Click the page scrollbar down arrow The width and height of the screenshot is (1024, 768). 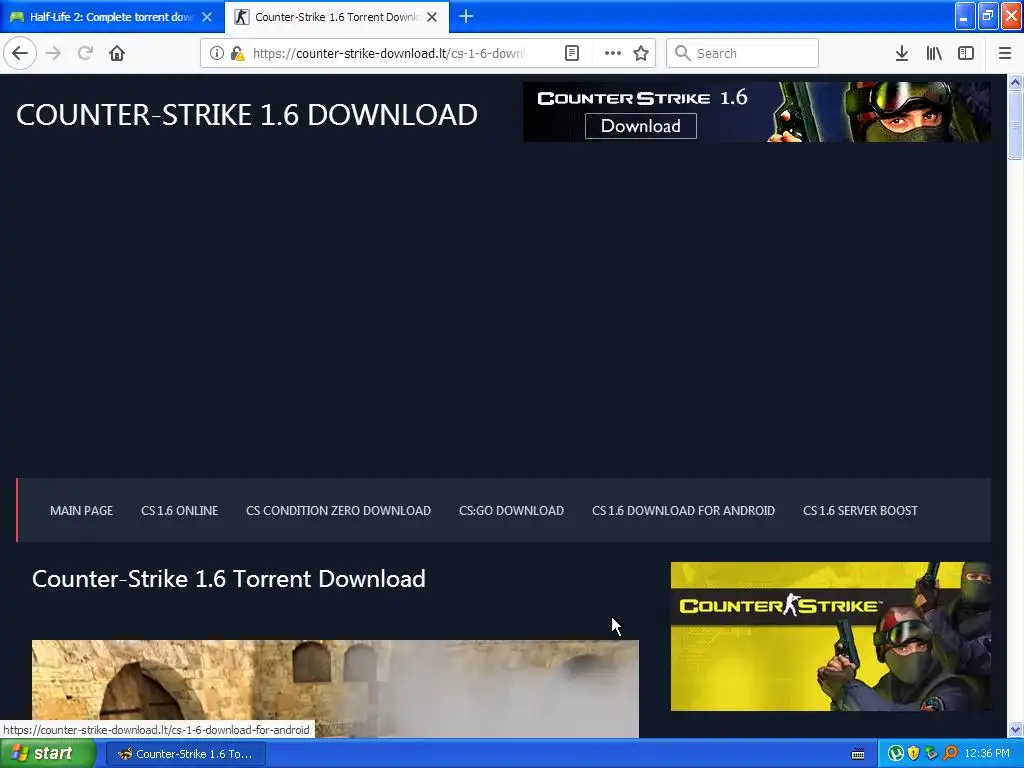point(1015,729)
